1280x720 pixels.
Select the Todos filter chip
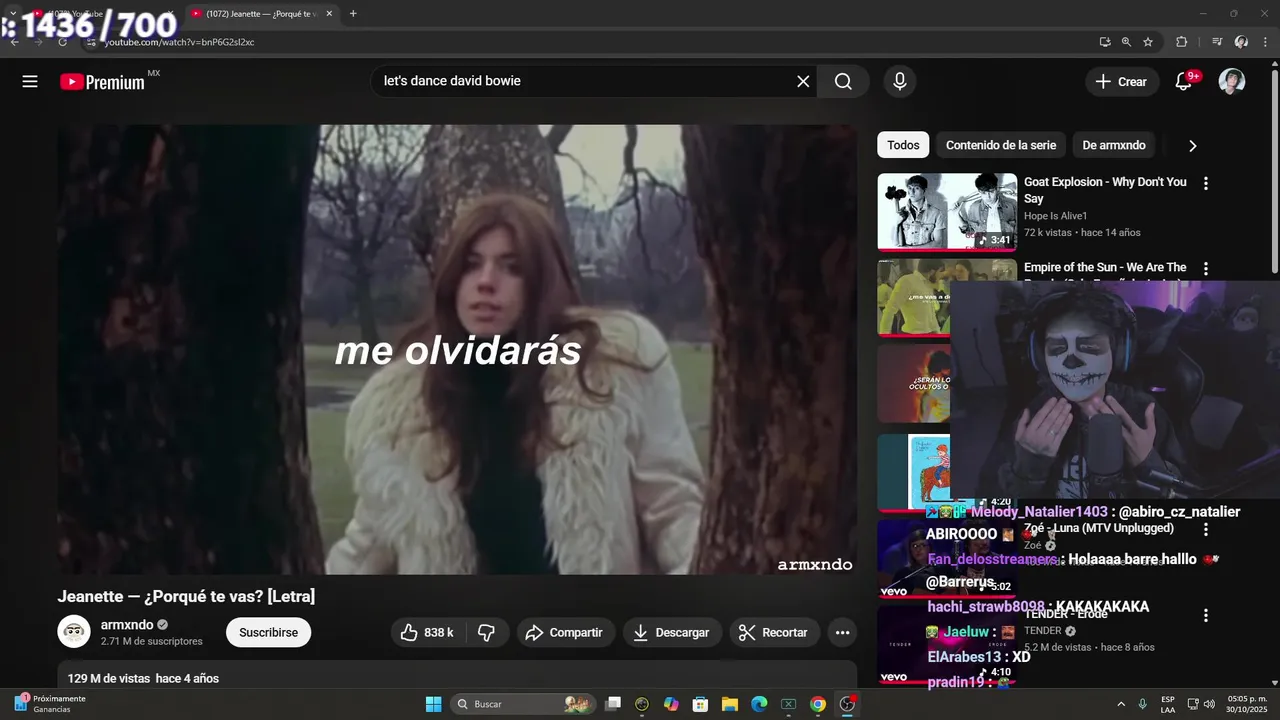click(x=903, y=145)
